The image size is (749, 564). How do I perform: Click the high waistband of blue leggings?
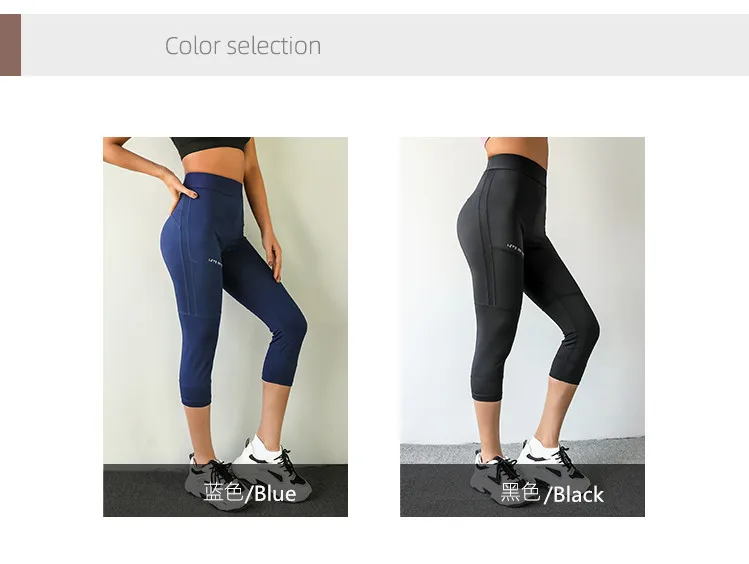coord(215,184)
